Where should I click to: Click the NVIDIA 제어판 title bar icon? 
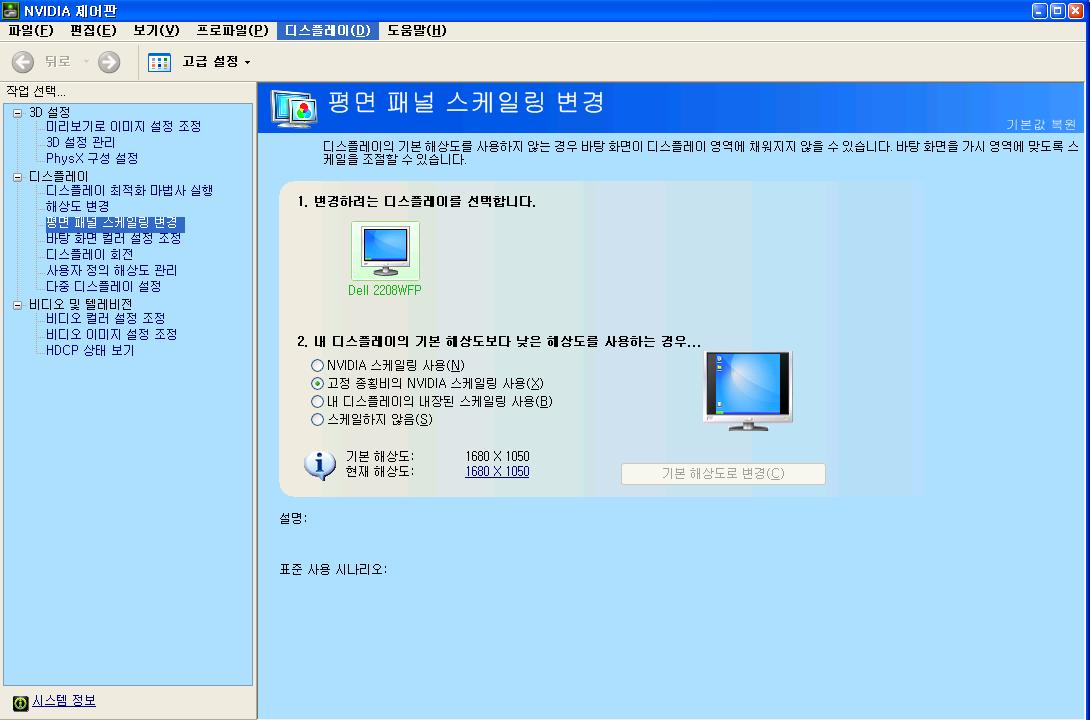[x=10, y=10]
